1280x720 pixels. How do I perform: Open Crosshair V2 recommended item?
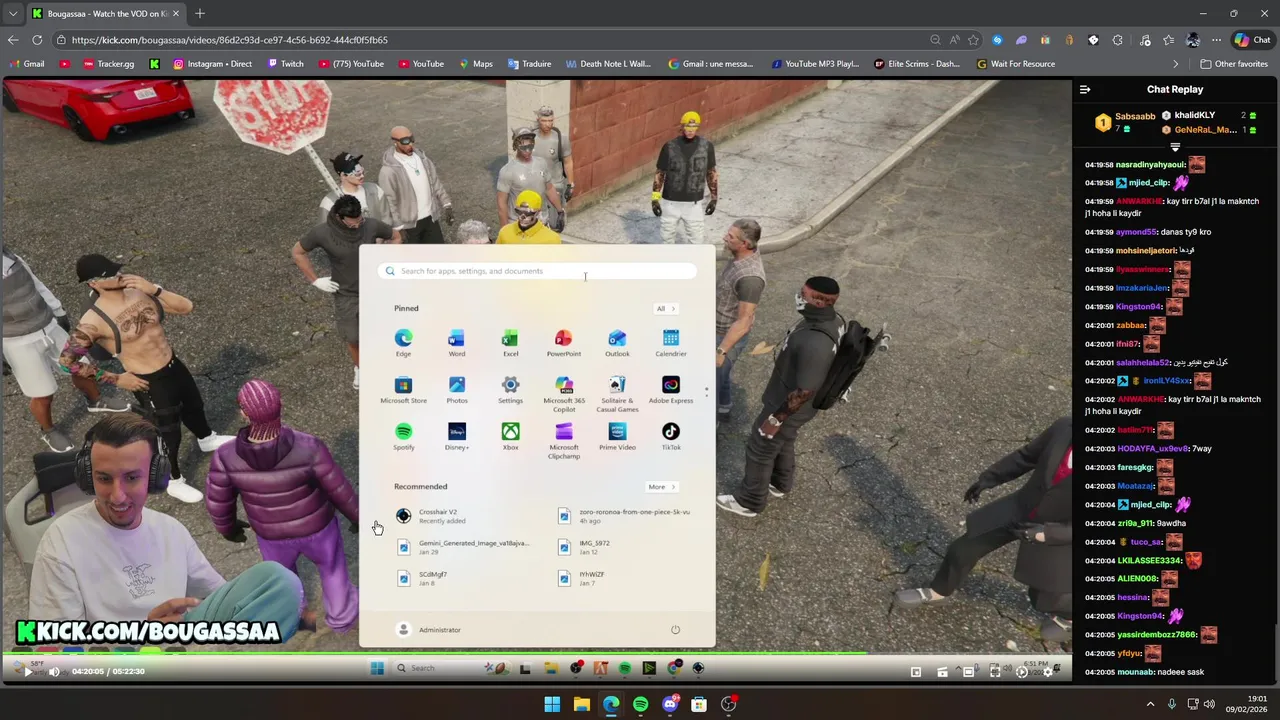click(x=428, y=516)
